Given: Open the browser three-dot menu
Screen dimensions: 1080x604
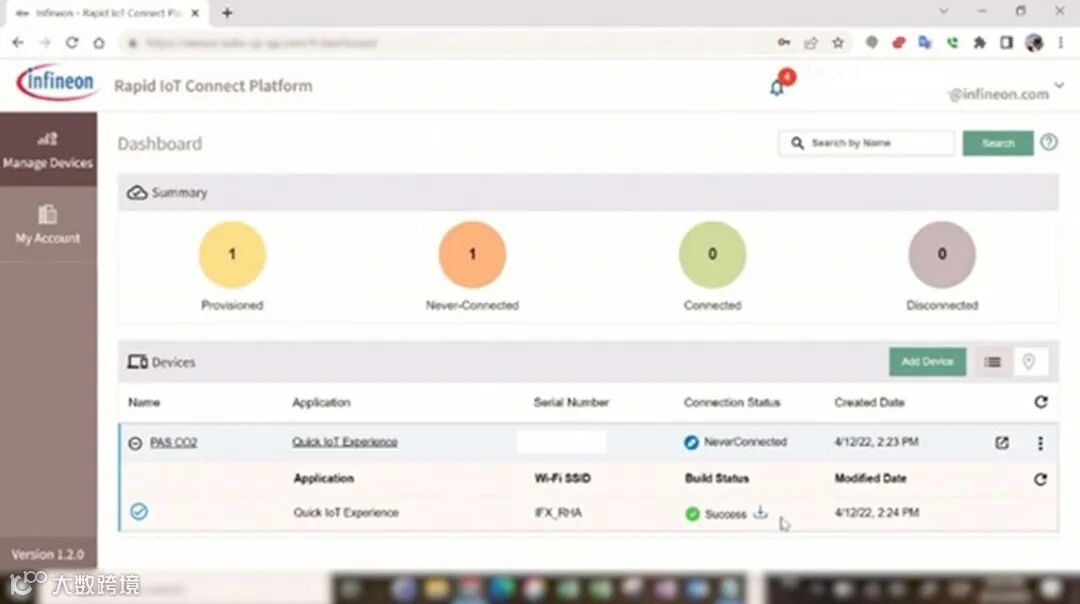Looking at the screenshot, I should click(x=1061, y=43).
